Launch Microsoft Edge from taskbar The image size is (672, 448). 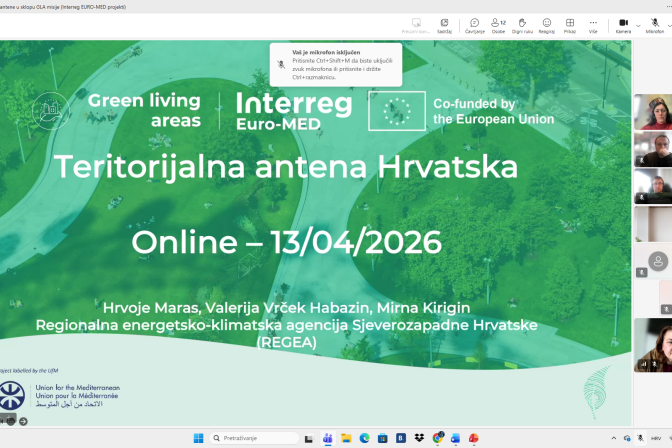pyautogui.click(x=364, y=438)
